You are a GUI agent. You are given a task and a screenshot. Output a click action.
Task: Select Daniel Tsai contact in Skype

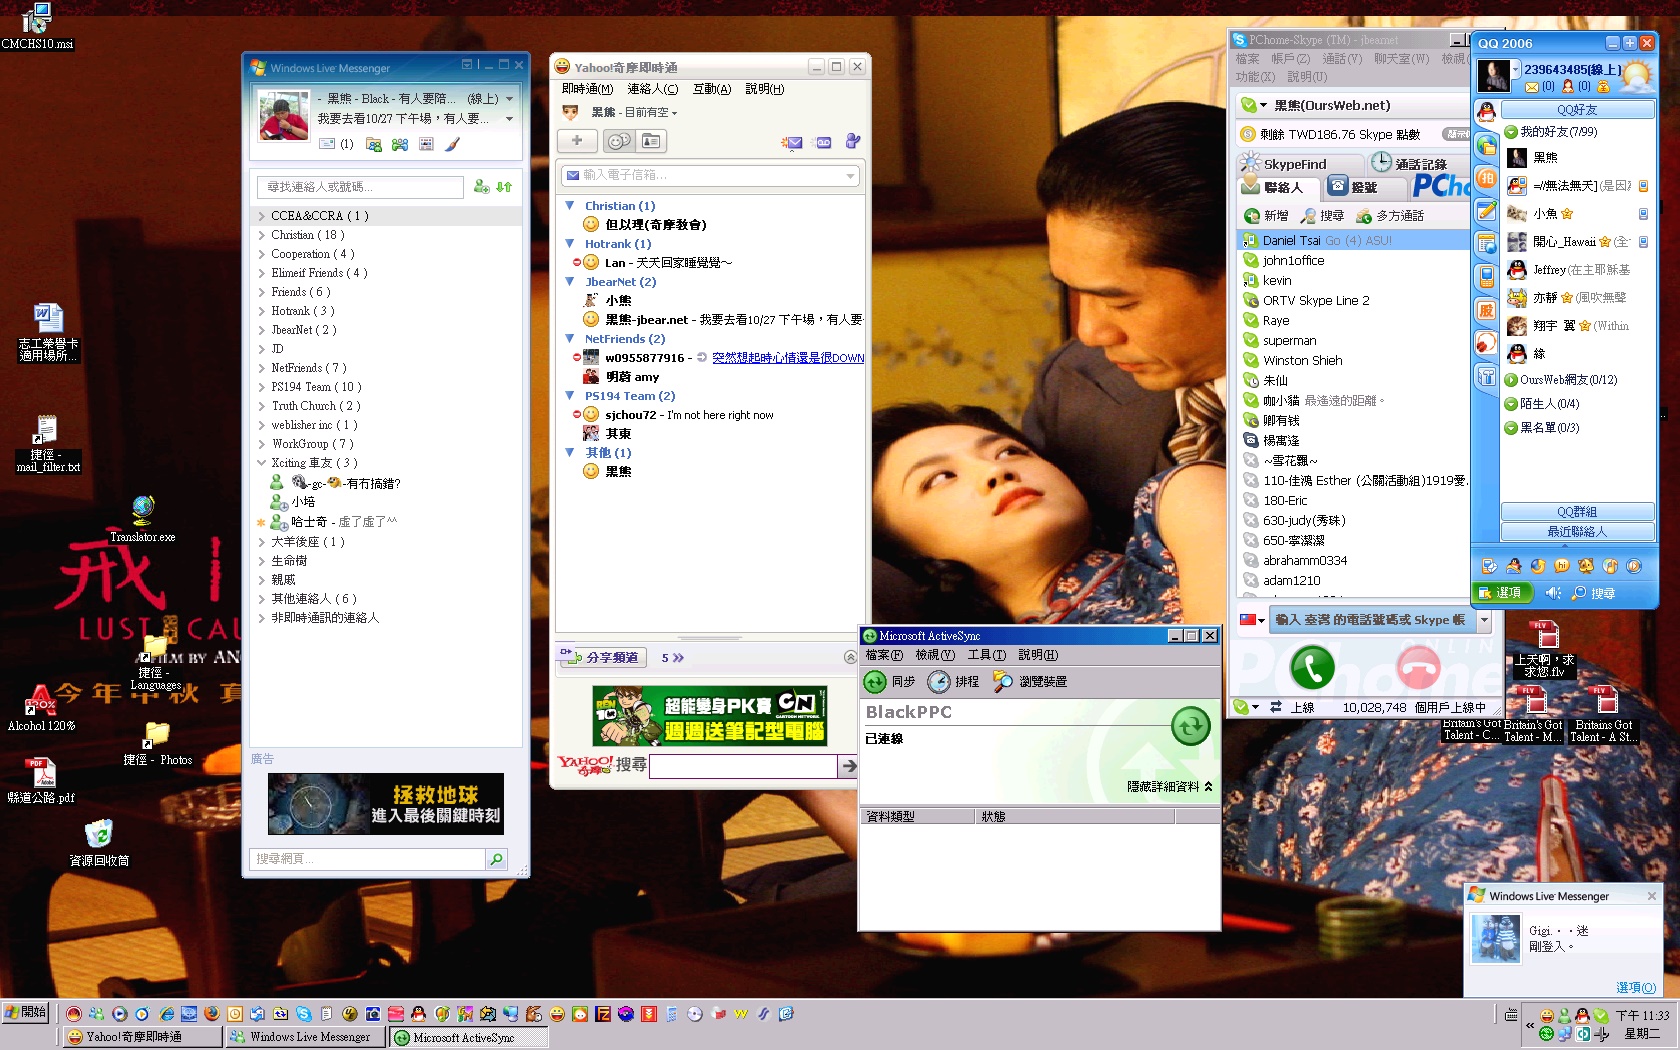1352,240
